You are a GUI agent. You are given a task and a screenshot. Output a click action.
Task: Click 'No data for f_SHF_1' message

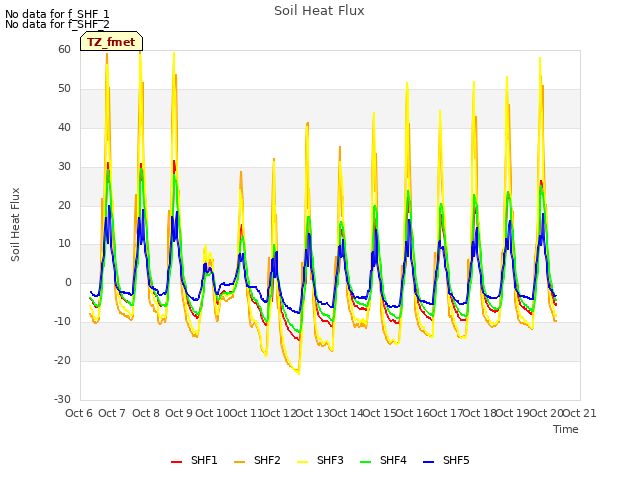point(57,14)
